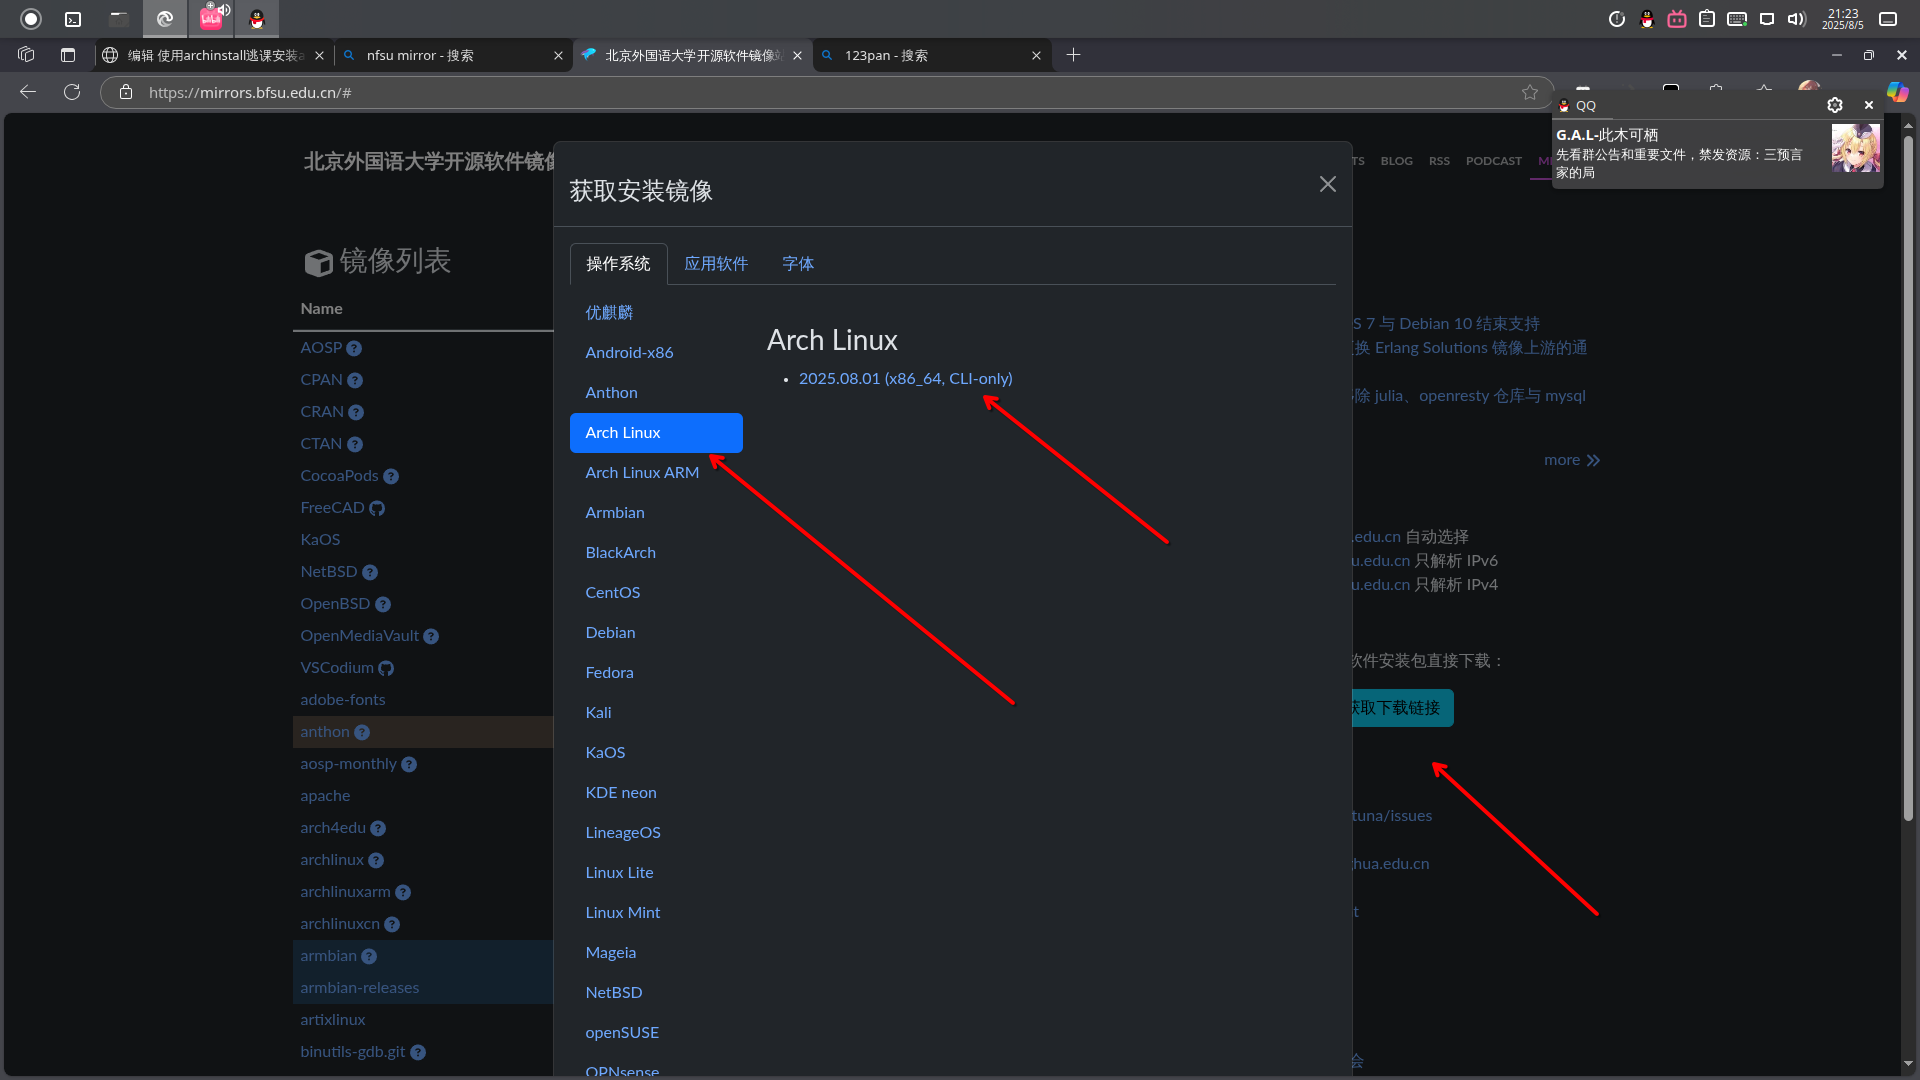Download Arch Linux 2025.08.01 x86_64 image
This screenshot has height=1080, width=1920.
coord(905,379)
